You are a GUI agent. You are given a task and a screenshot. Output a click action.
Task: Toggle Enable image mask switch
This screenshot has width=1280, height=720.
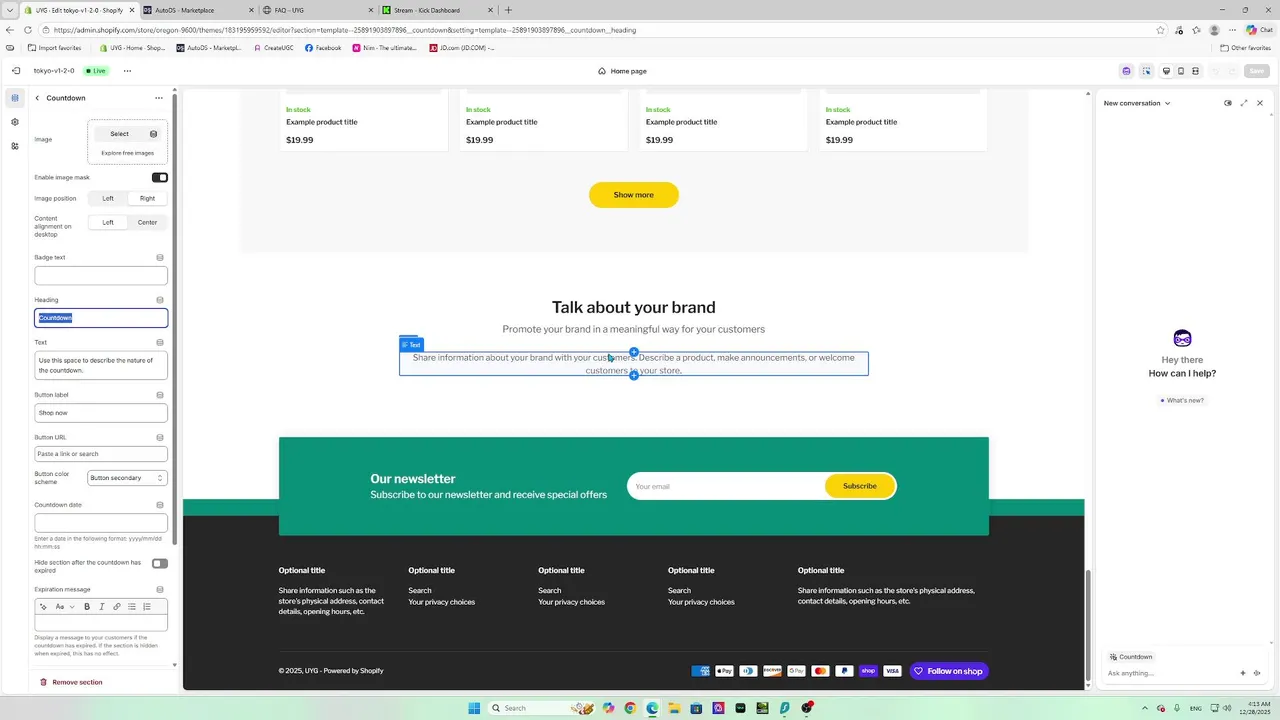click(160, 177)
